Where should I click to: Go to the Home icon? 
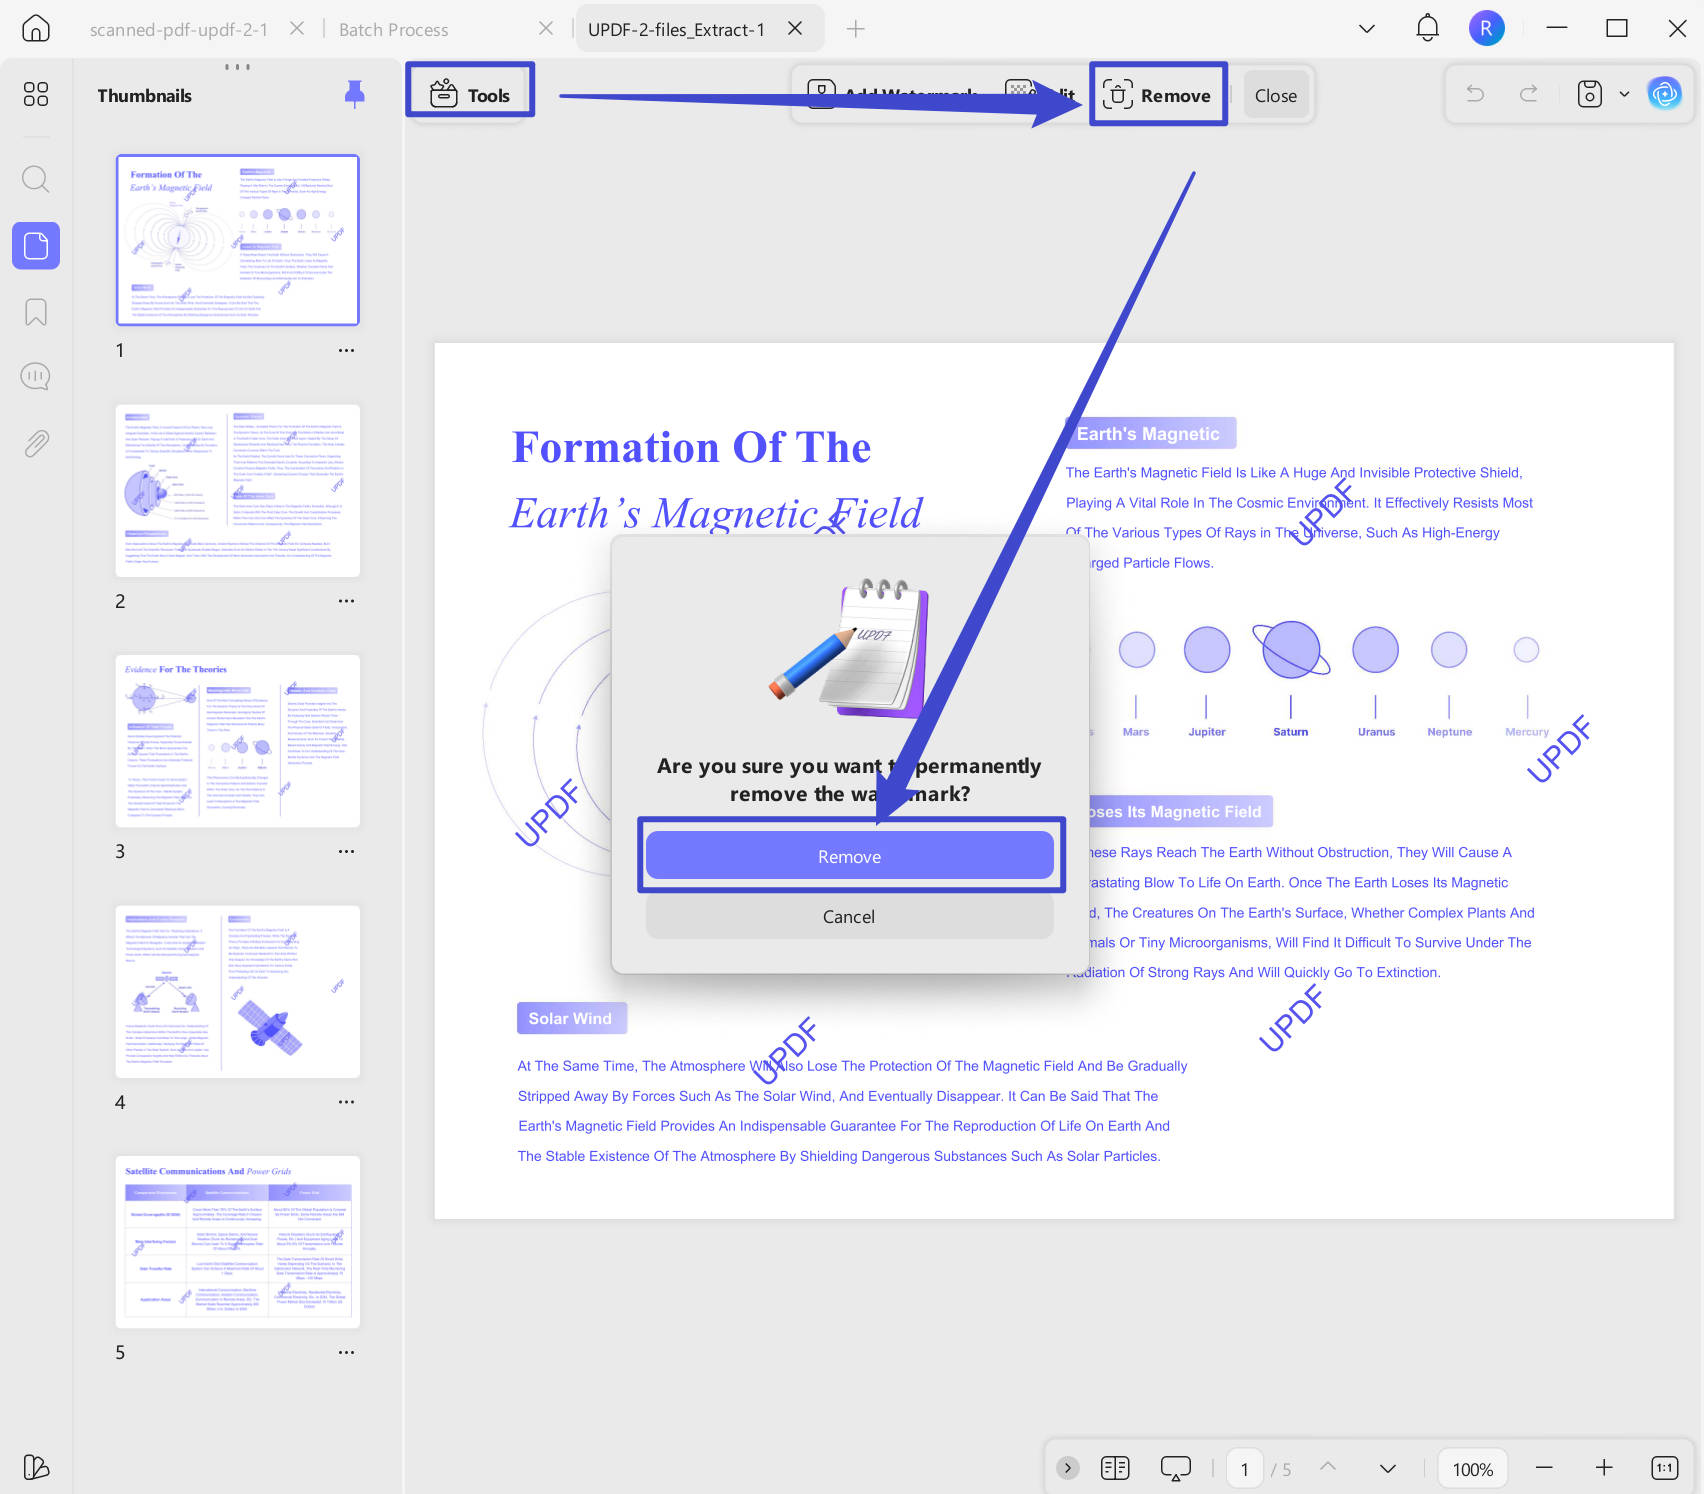(36, 29)
